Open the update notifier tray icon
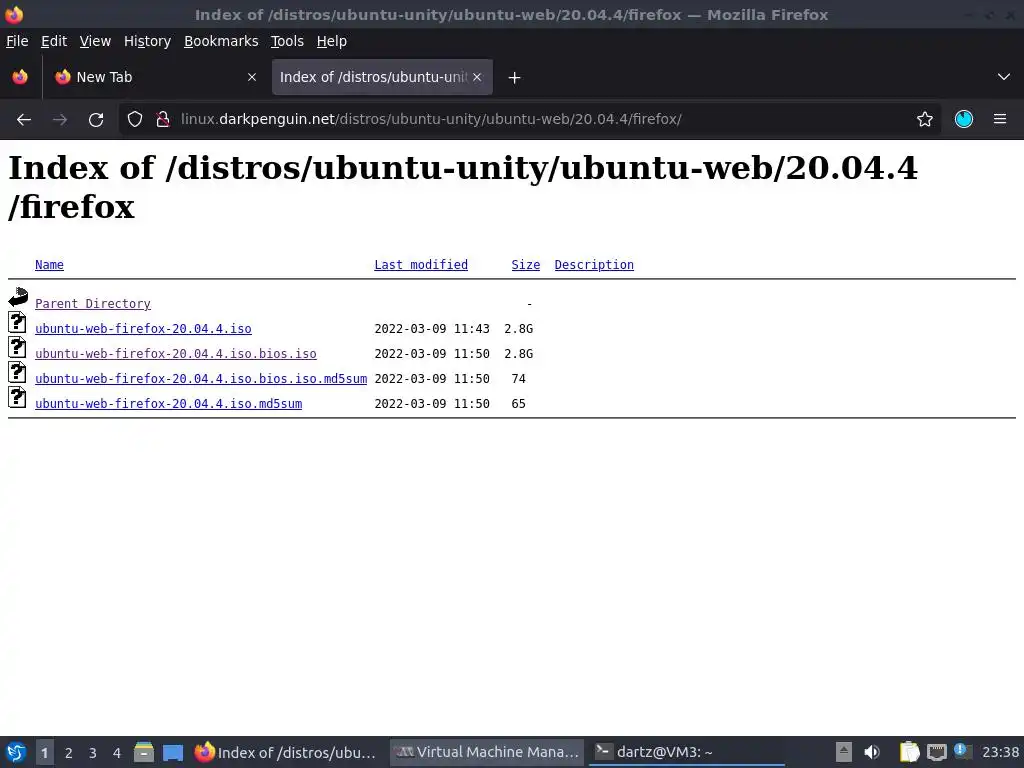 963,751
